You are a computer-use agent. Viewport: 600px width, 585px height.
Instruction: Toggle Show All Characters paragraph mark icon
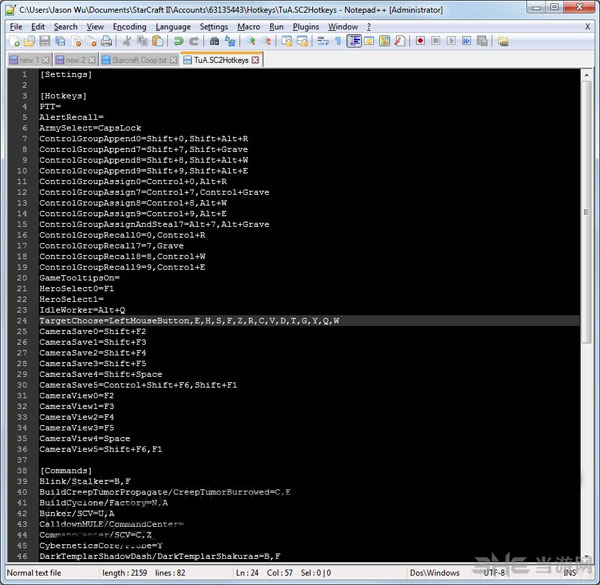[x=338, y=41]
